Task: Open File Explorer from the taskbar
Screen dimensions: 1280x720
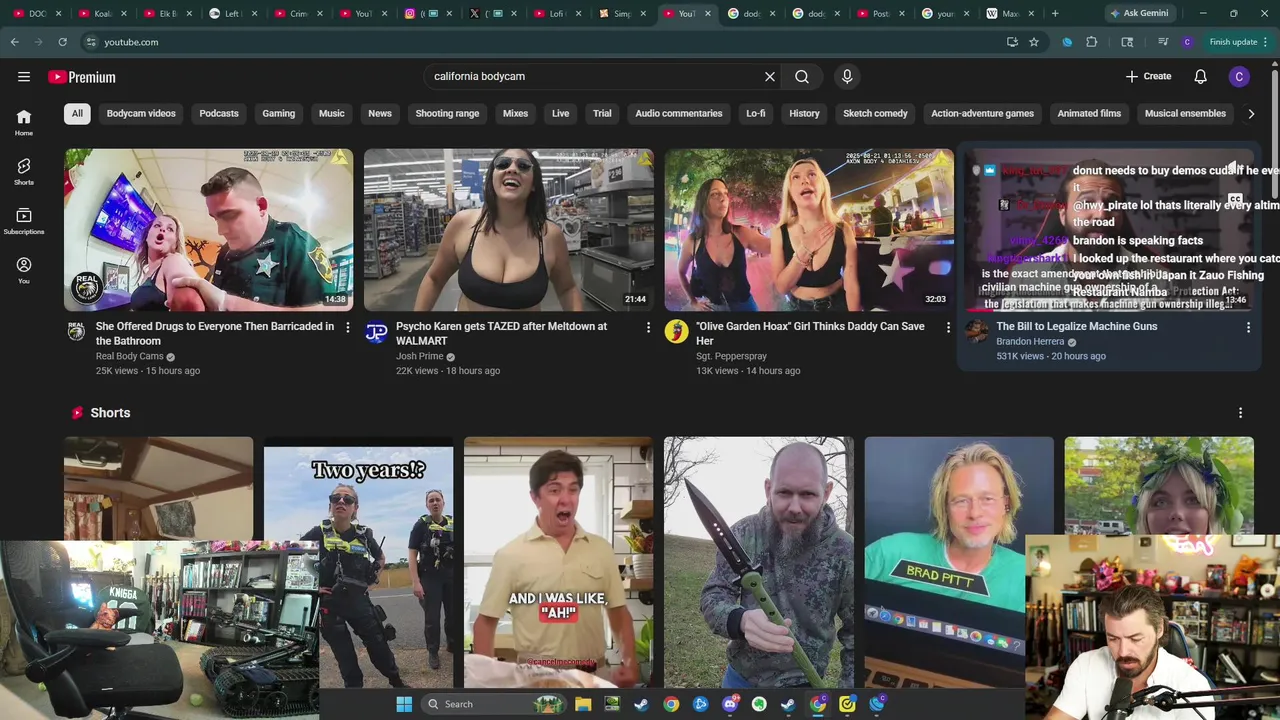Action: click(x=583, y=704)
